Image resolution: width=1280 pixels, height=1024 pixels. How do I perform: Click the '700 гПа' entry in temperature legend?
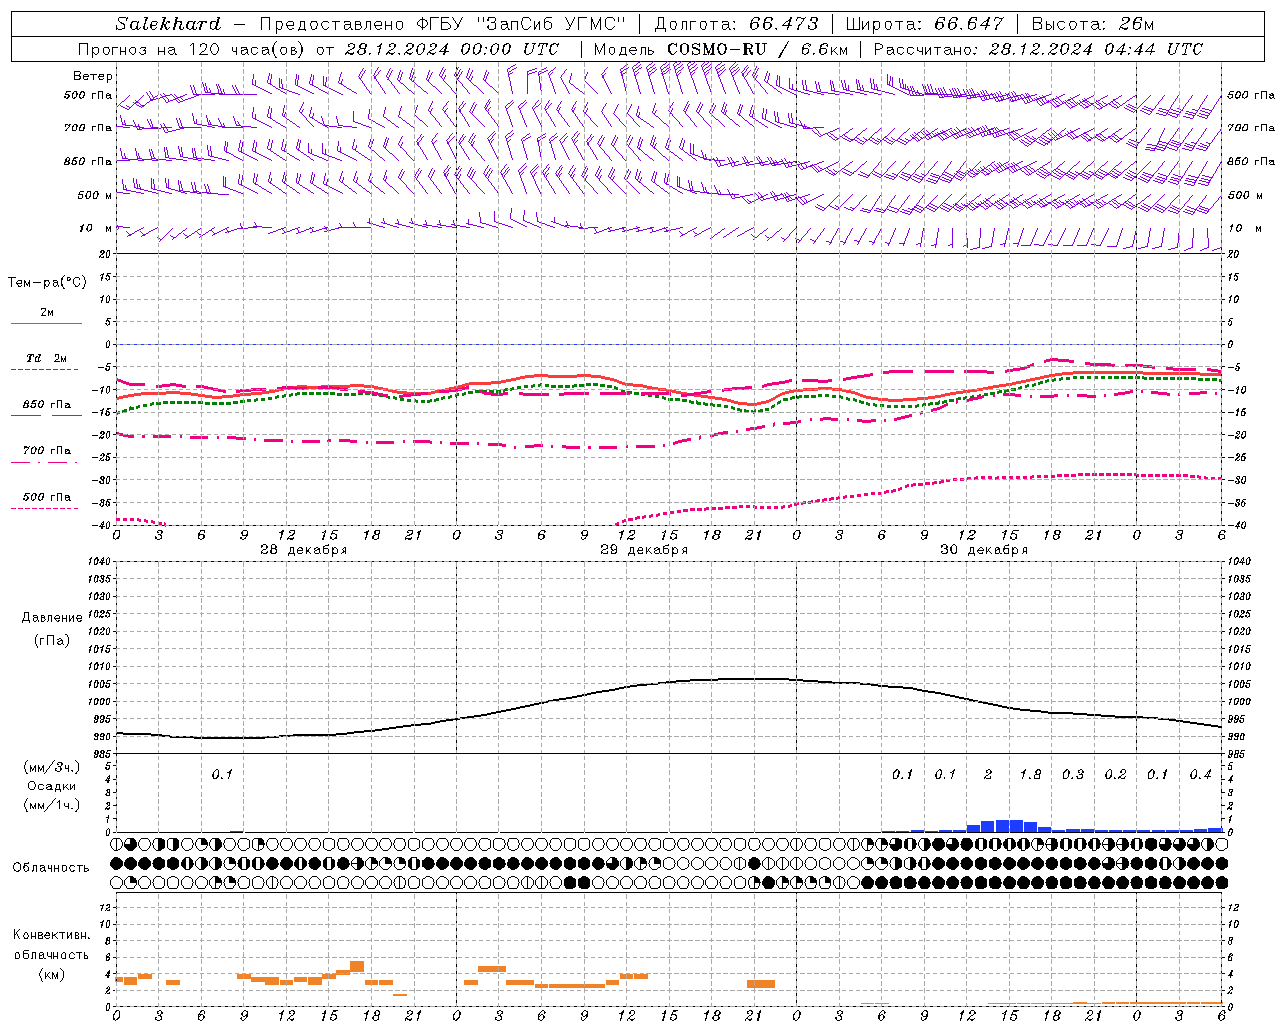[x=47, y=451]
